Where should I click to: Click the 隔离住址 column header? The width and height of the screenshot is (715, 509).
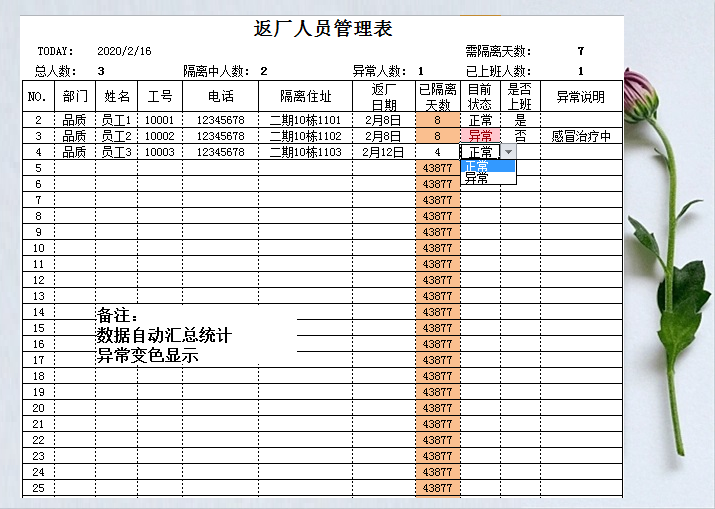(x=305, y=97)
